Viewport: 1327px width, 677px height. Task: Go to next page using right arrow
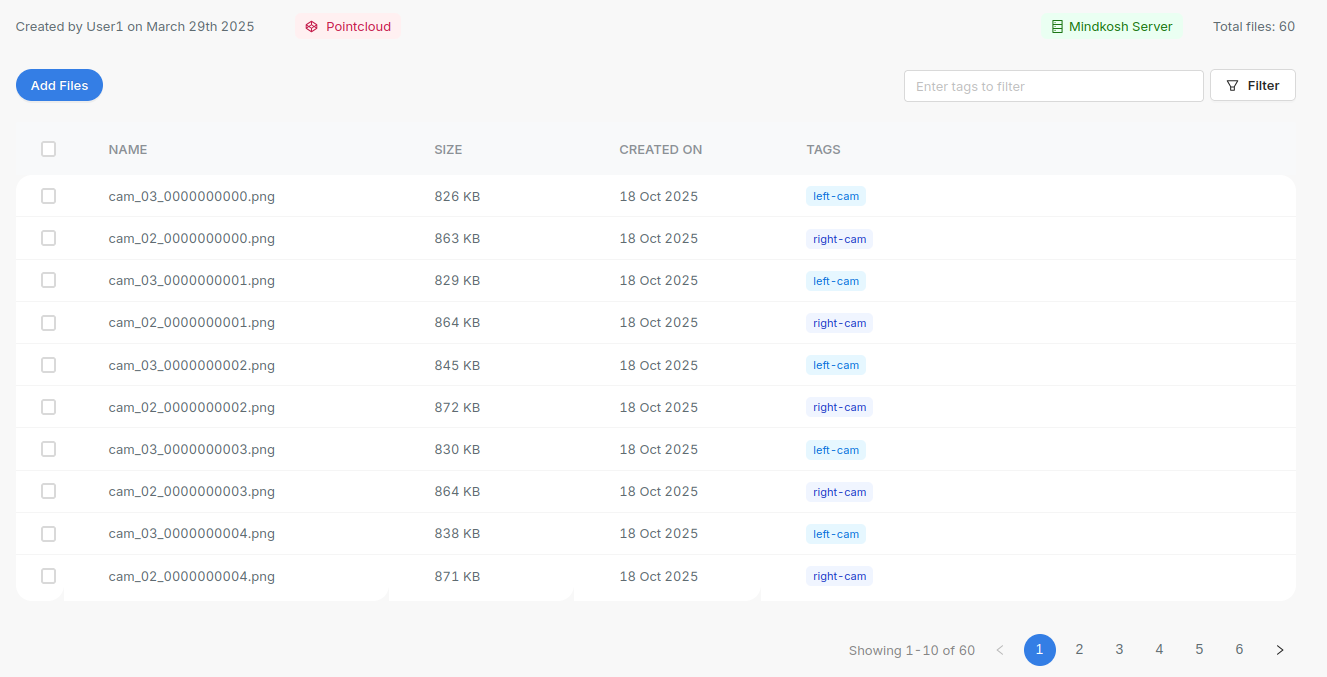pos(1279,650)
